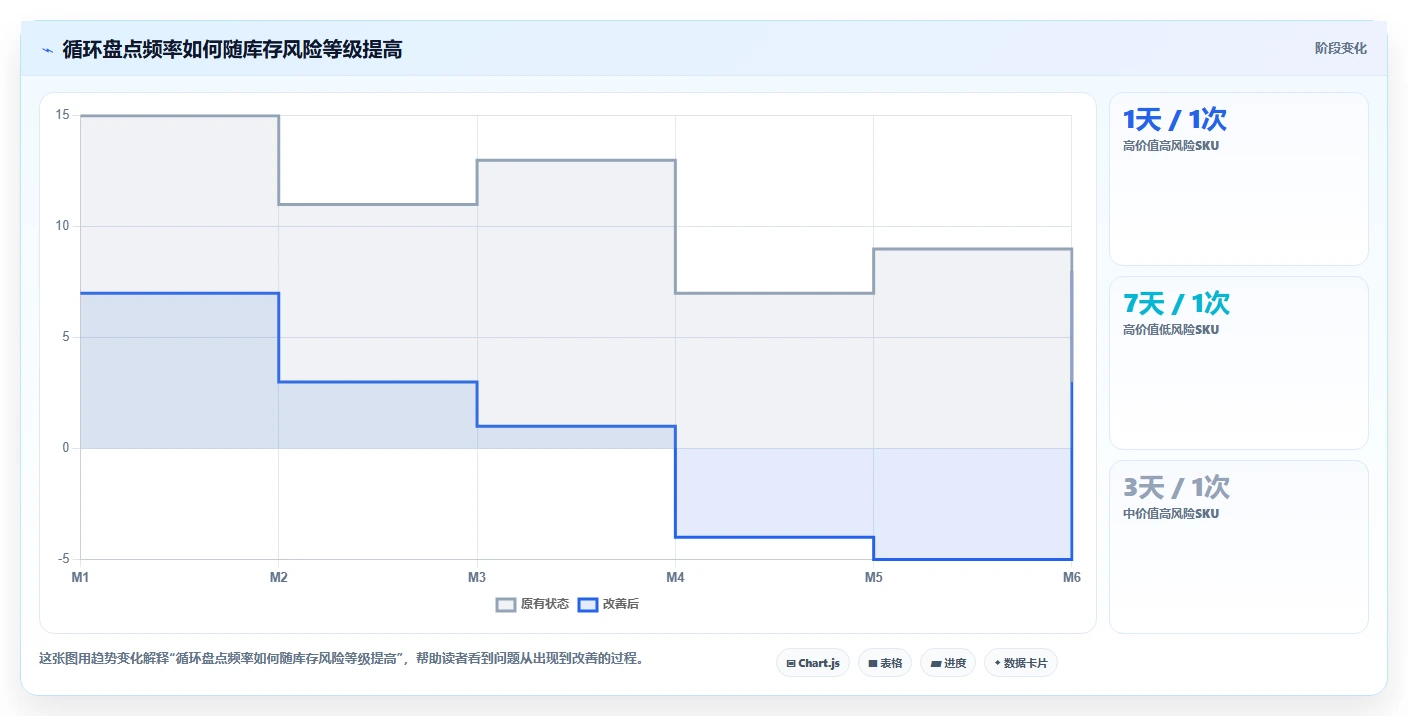Viewport: 1408px width, 716px height.
Task: Click the 10 y-axis value
Action: [x=63, y=226]
